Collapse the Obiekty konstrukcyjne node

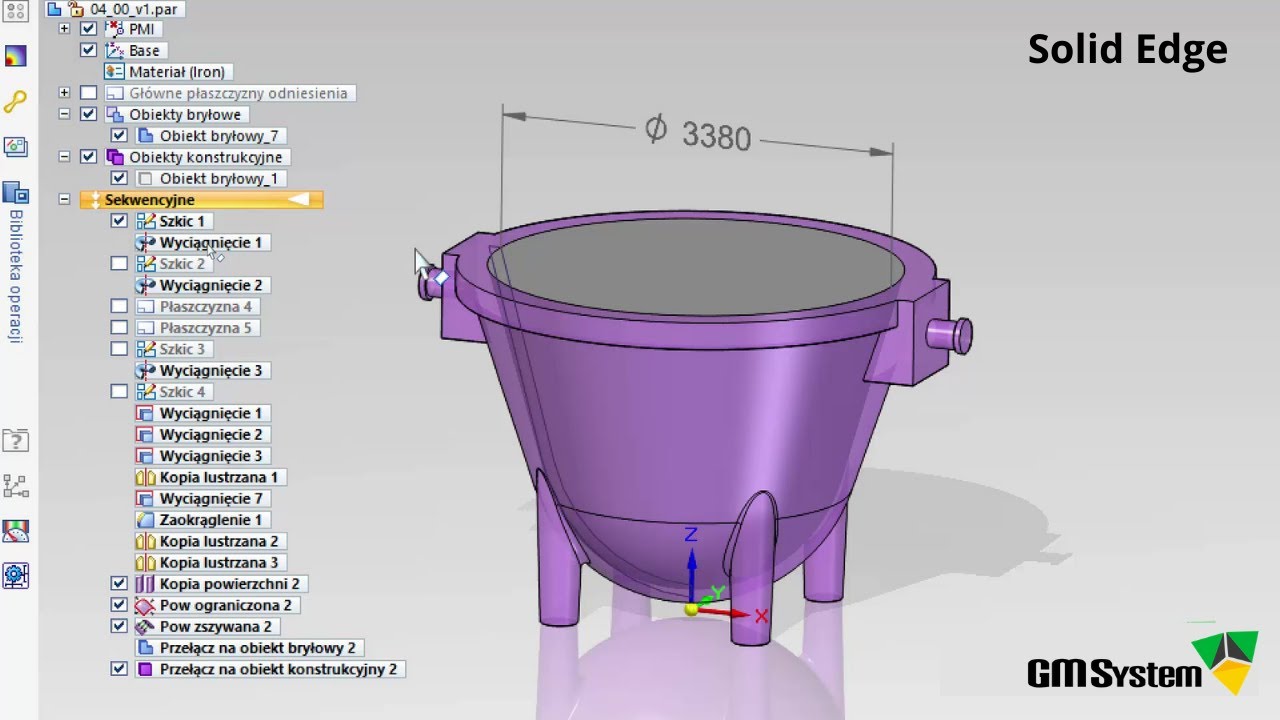[64, 157]
